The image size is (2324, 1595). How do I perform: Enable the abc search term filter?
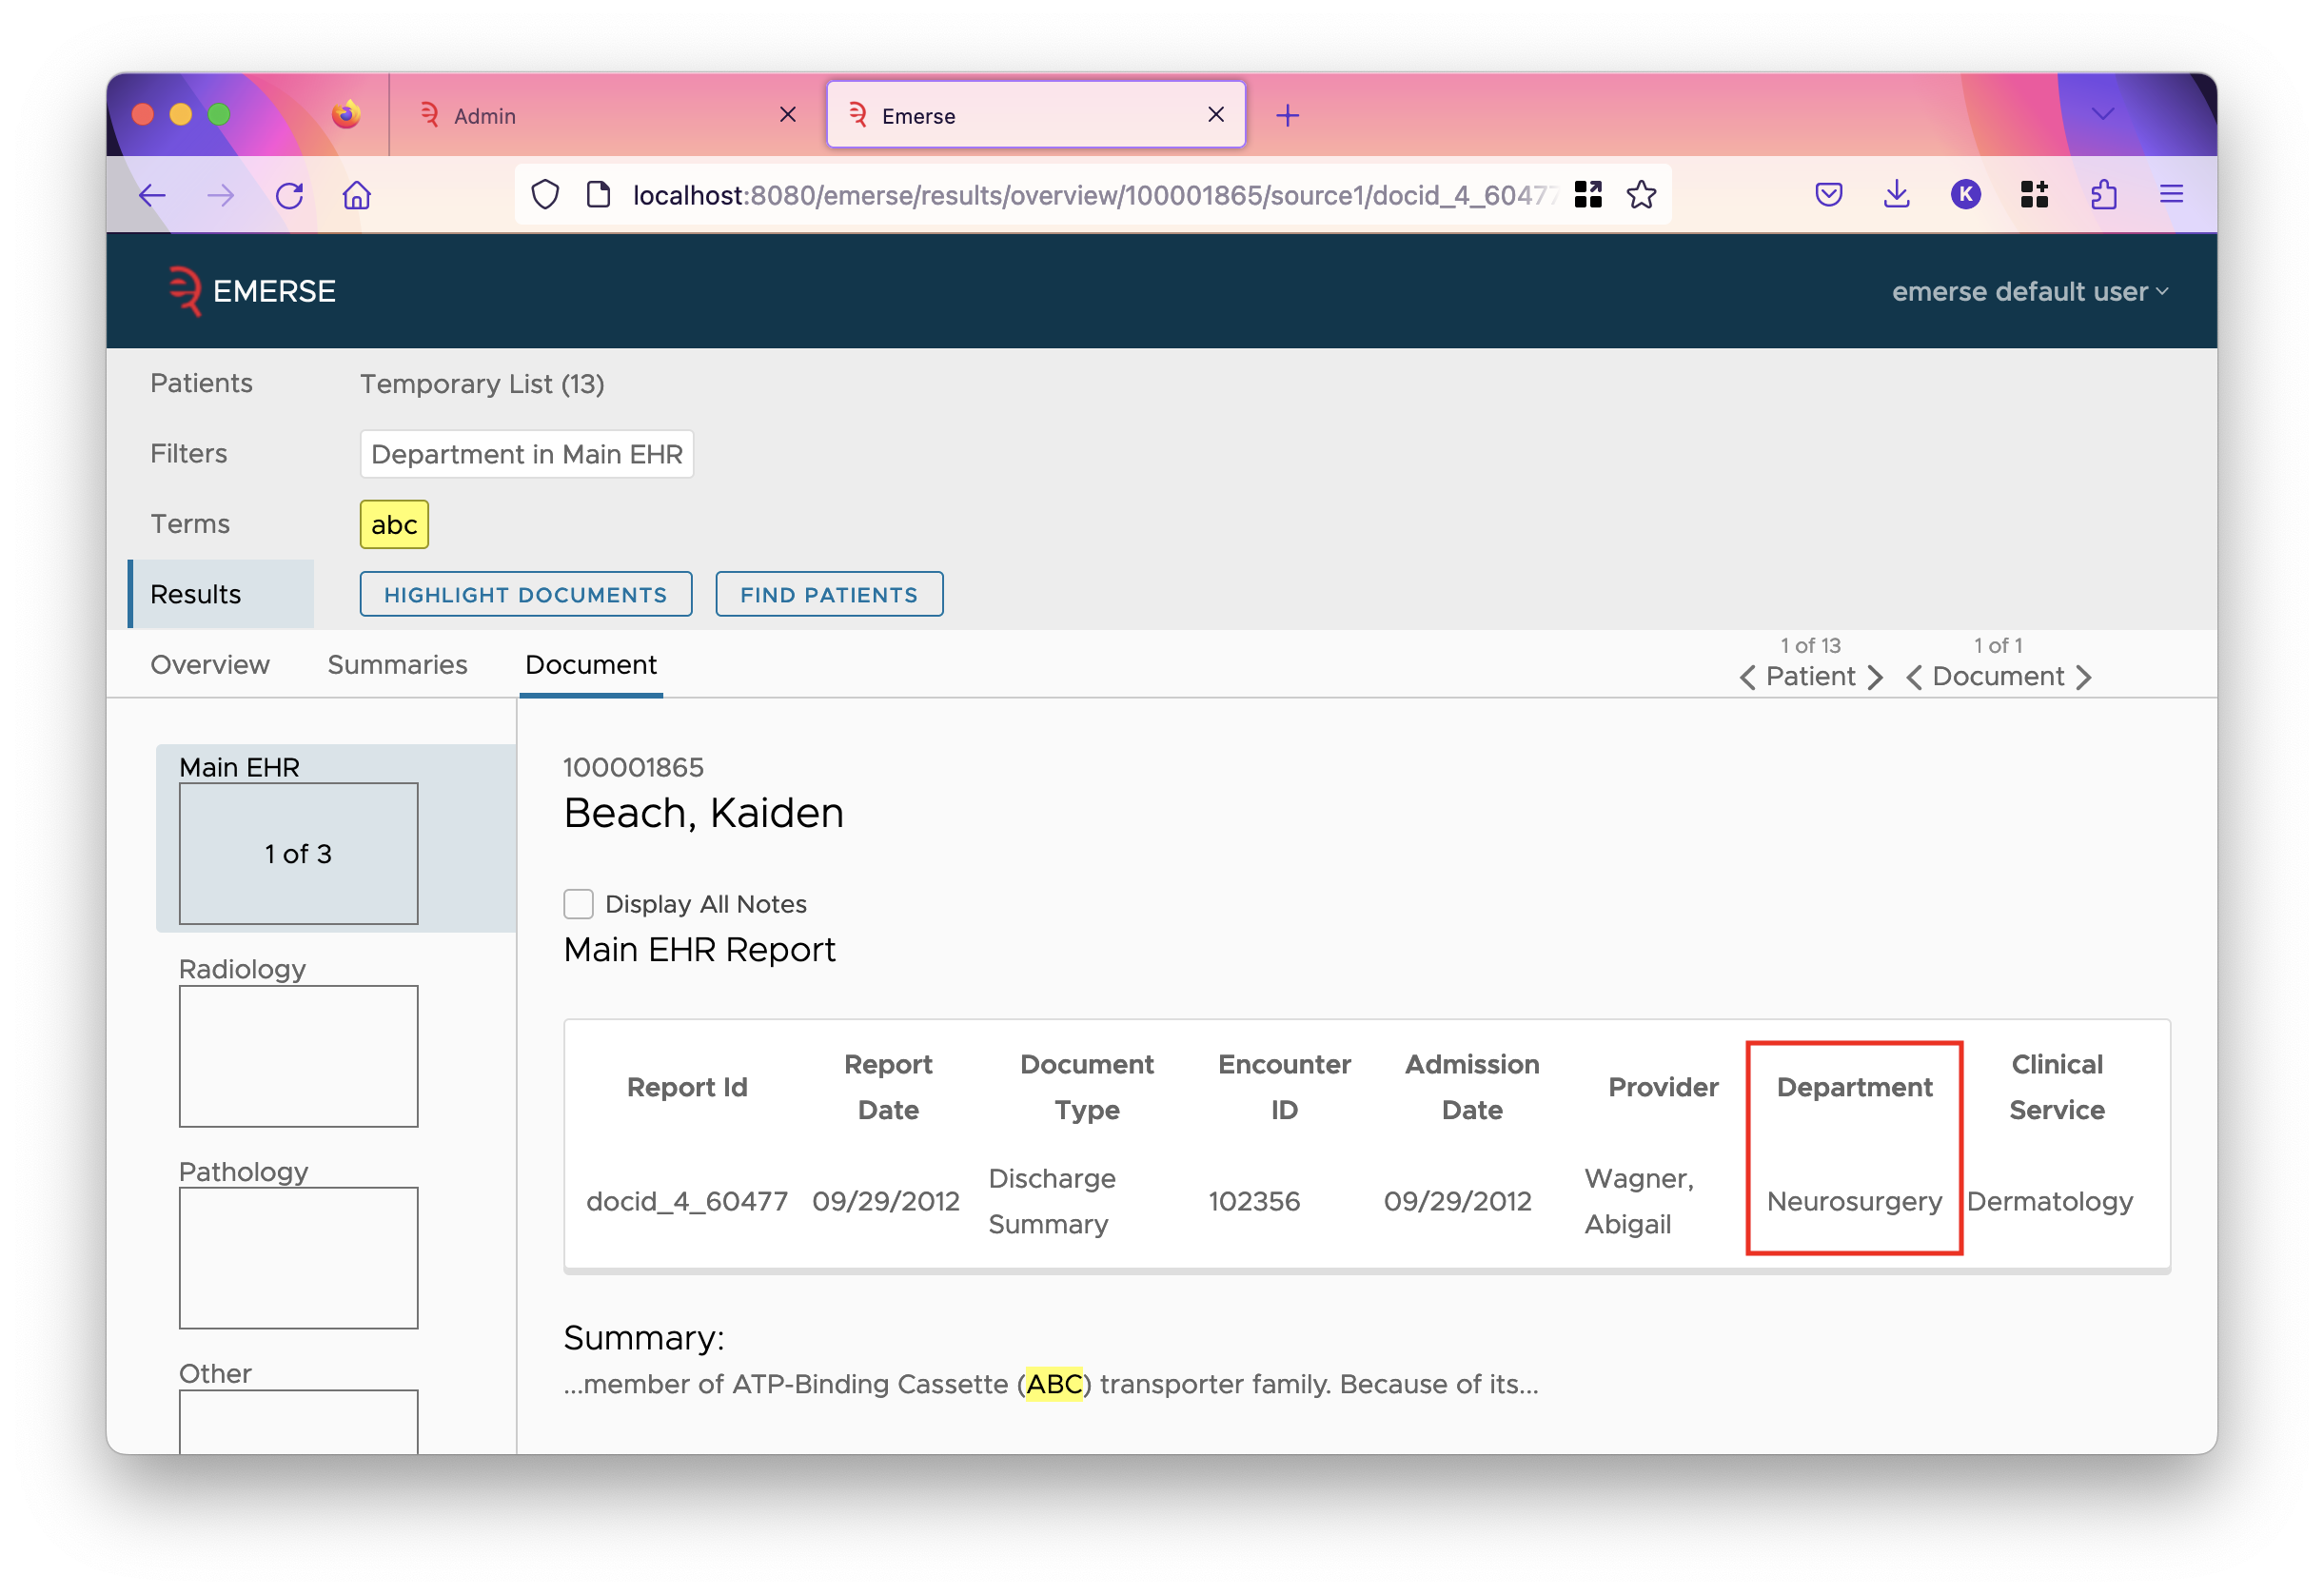pos(392,524)
